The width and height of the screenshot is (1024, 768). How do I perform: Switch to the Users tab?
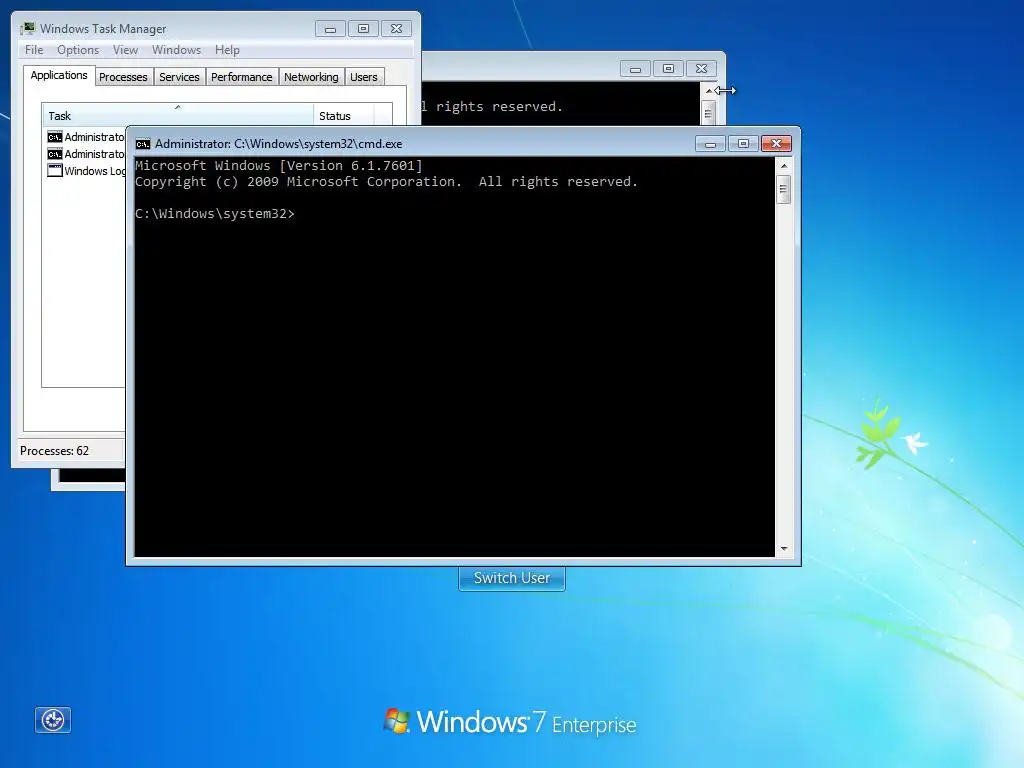pyautogui.click(x=364, y=77)
